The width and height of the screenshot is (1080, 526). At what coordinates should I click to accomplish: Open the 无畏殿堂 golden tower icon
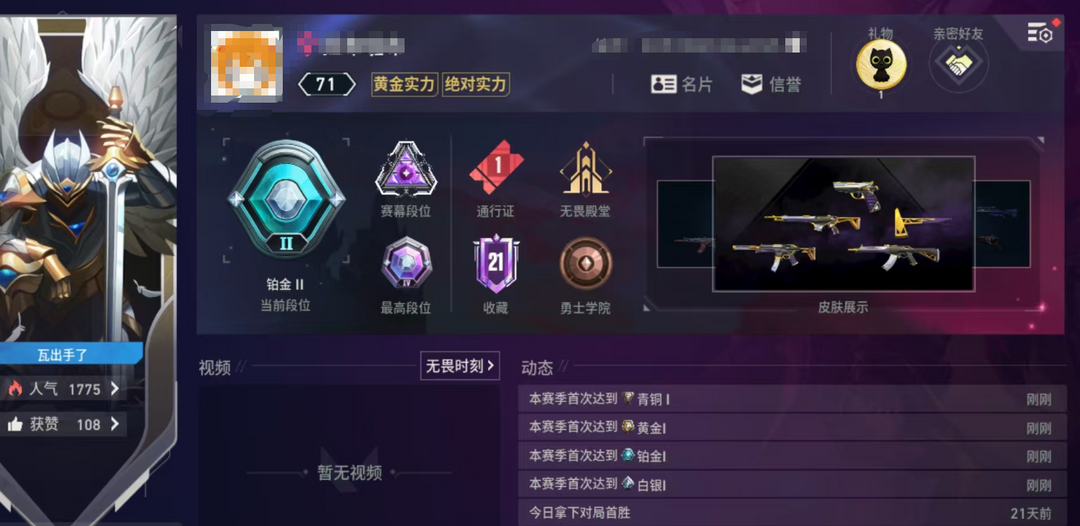pyautogui.click(x=585, y=168)
